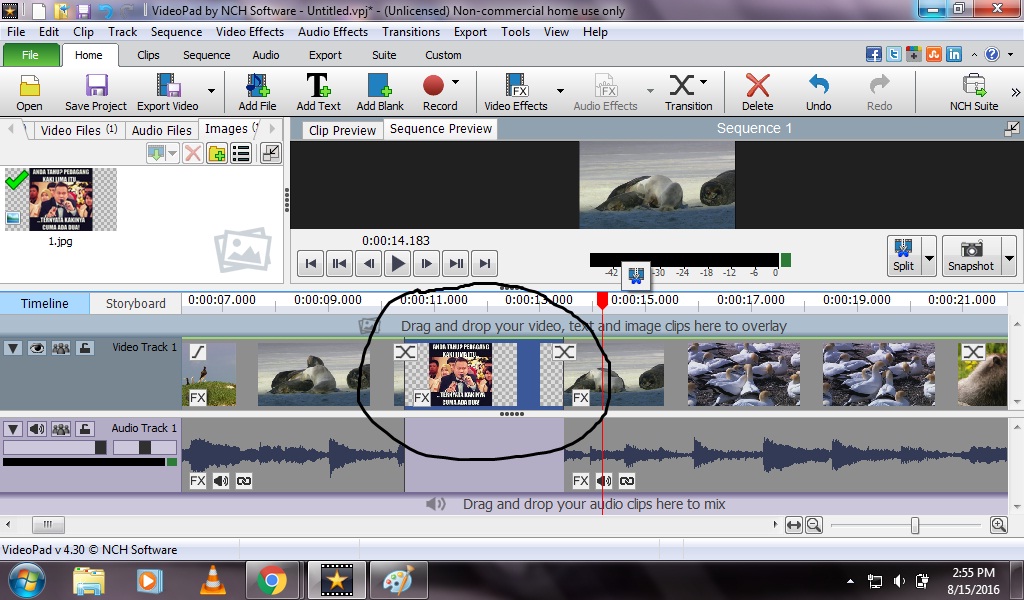Click the LinkedIn share icon

pos(954,54)
